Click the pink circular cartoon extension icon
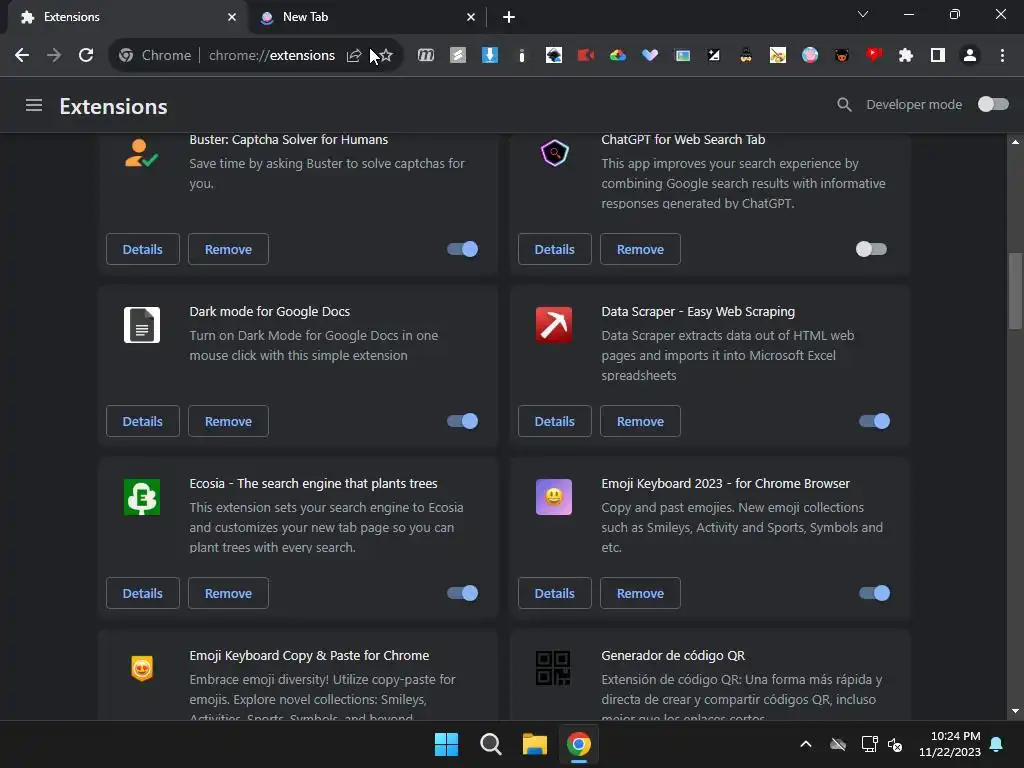The width and height of the screenshot is (1024, 768). tap(810, 56)
